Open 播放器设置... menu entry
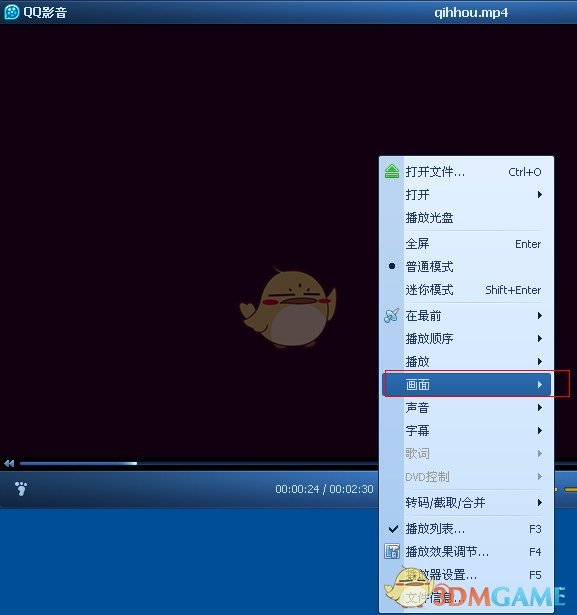 coord(467,575)
